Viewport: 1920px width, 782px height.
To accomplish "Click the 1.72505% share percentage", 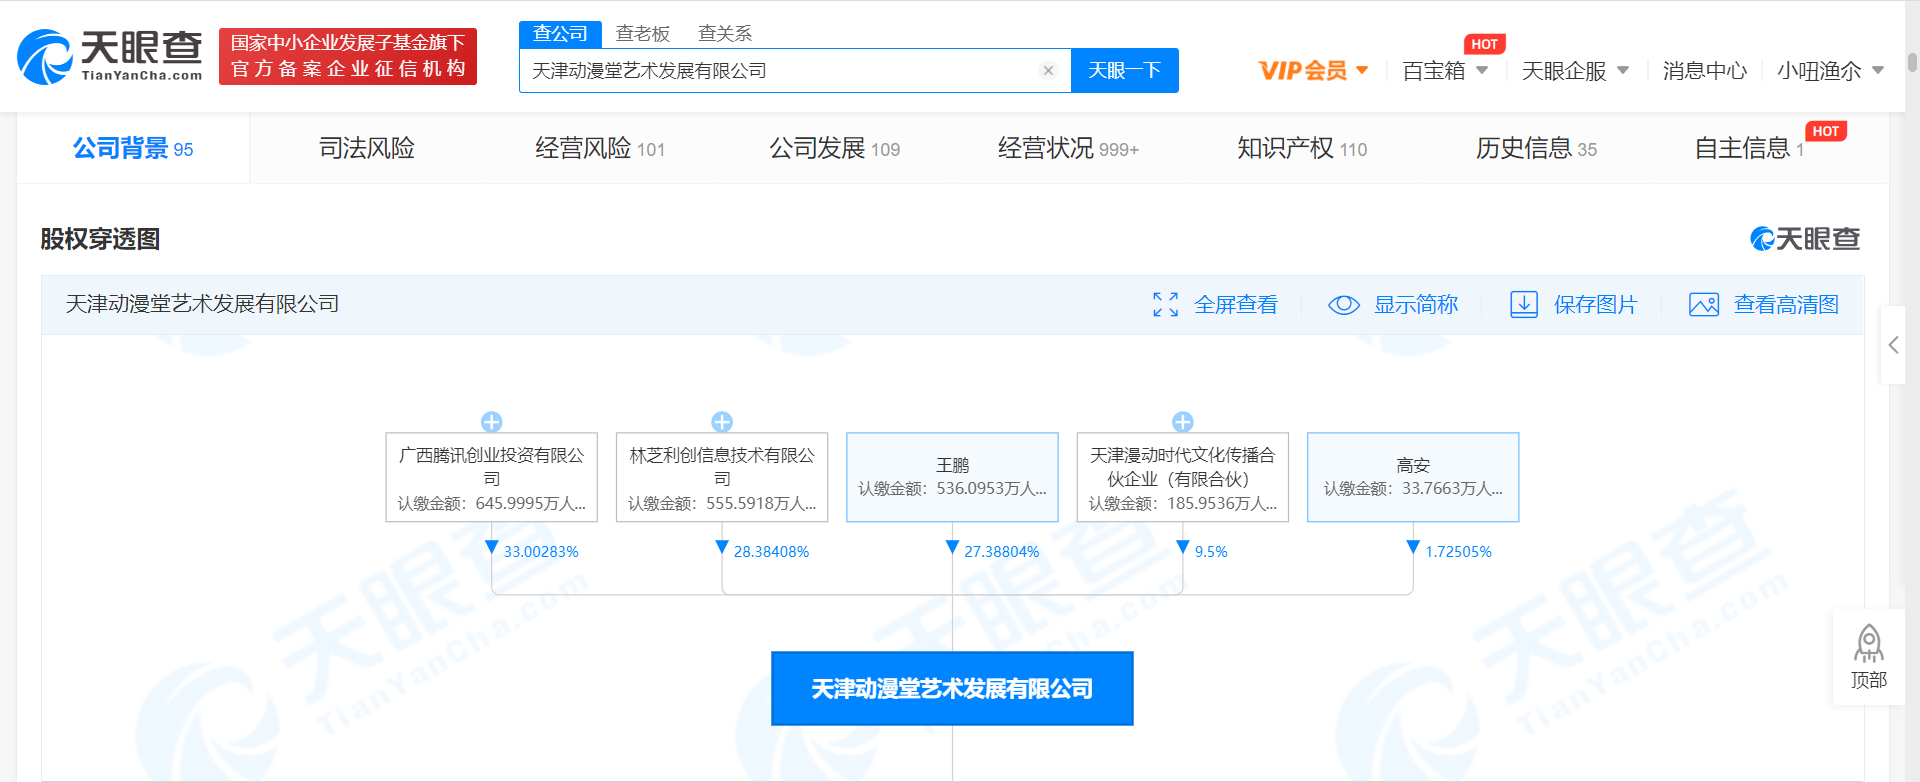I will coord(1458,552).
